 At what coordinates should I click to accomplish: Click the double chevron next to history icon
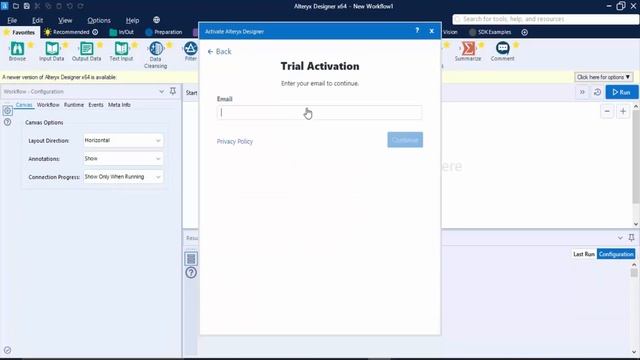click(582, 92)
